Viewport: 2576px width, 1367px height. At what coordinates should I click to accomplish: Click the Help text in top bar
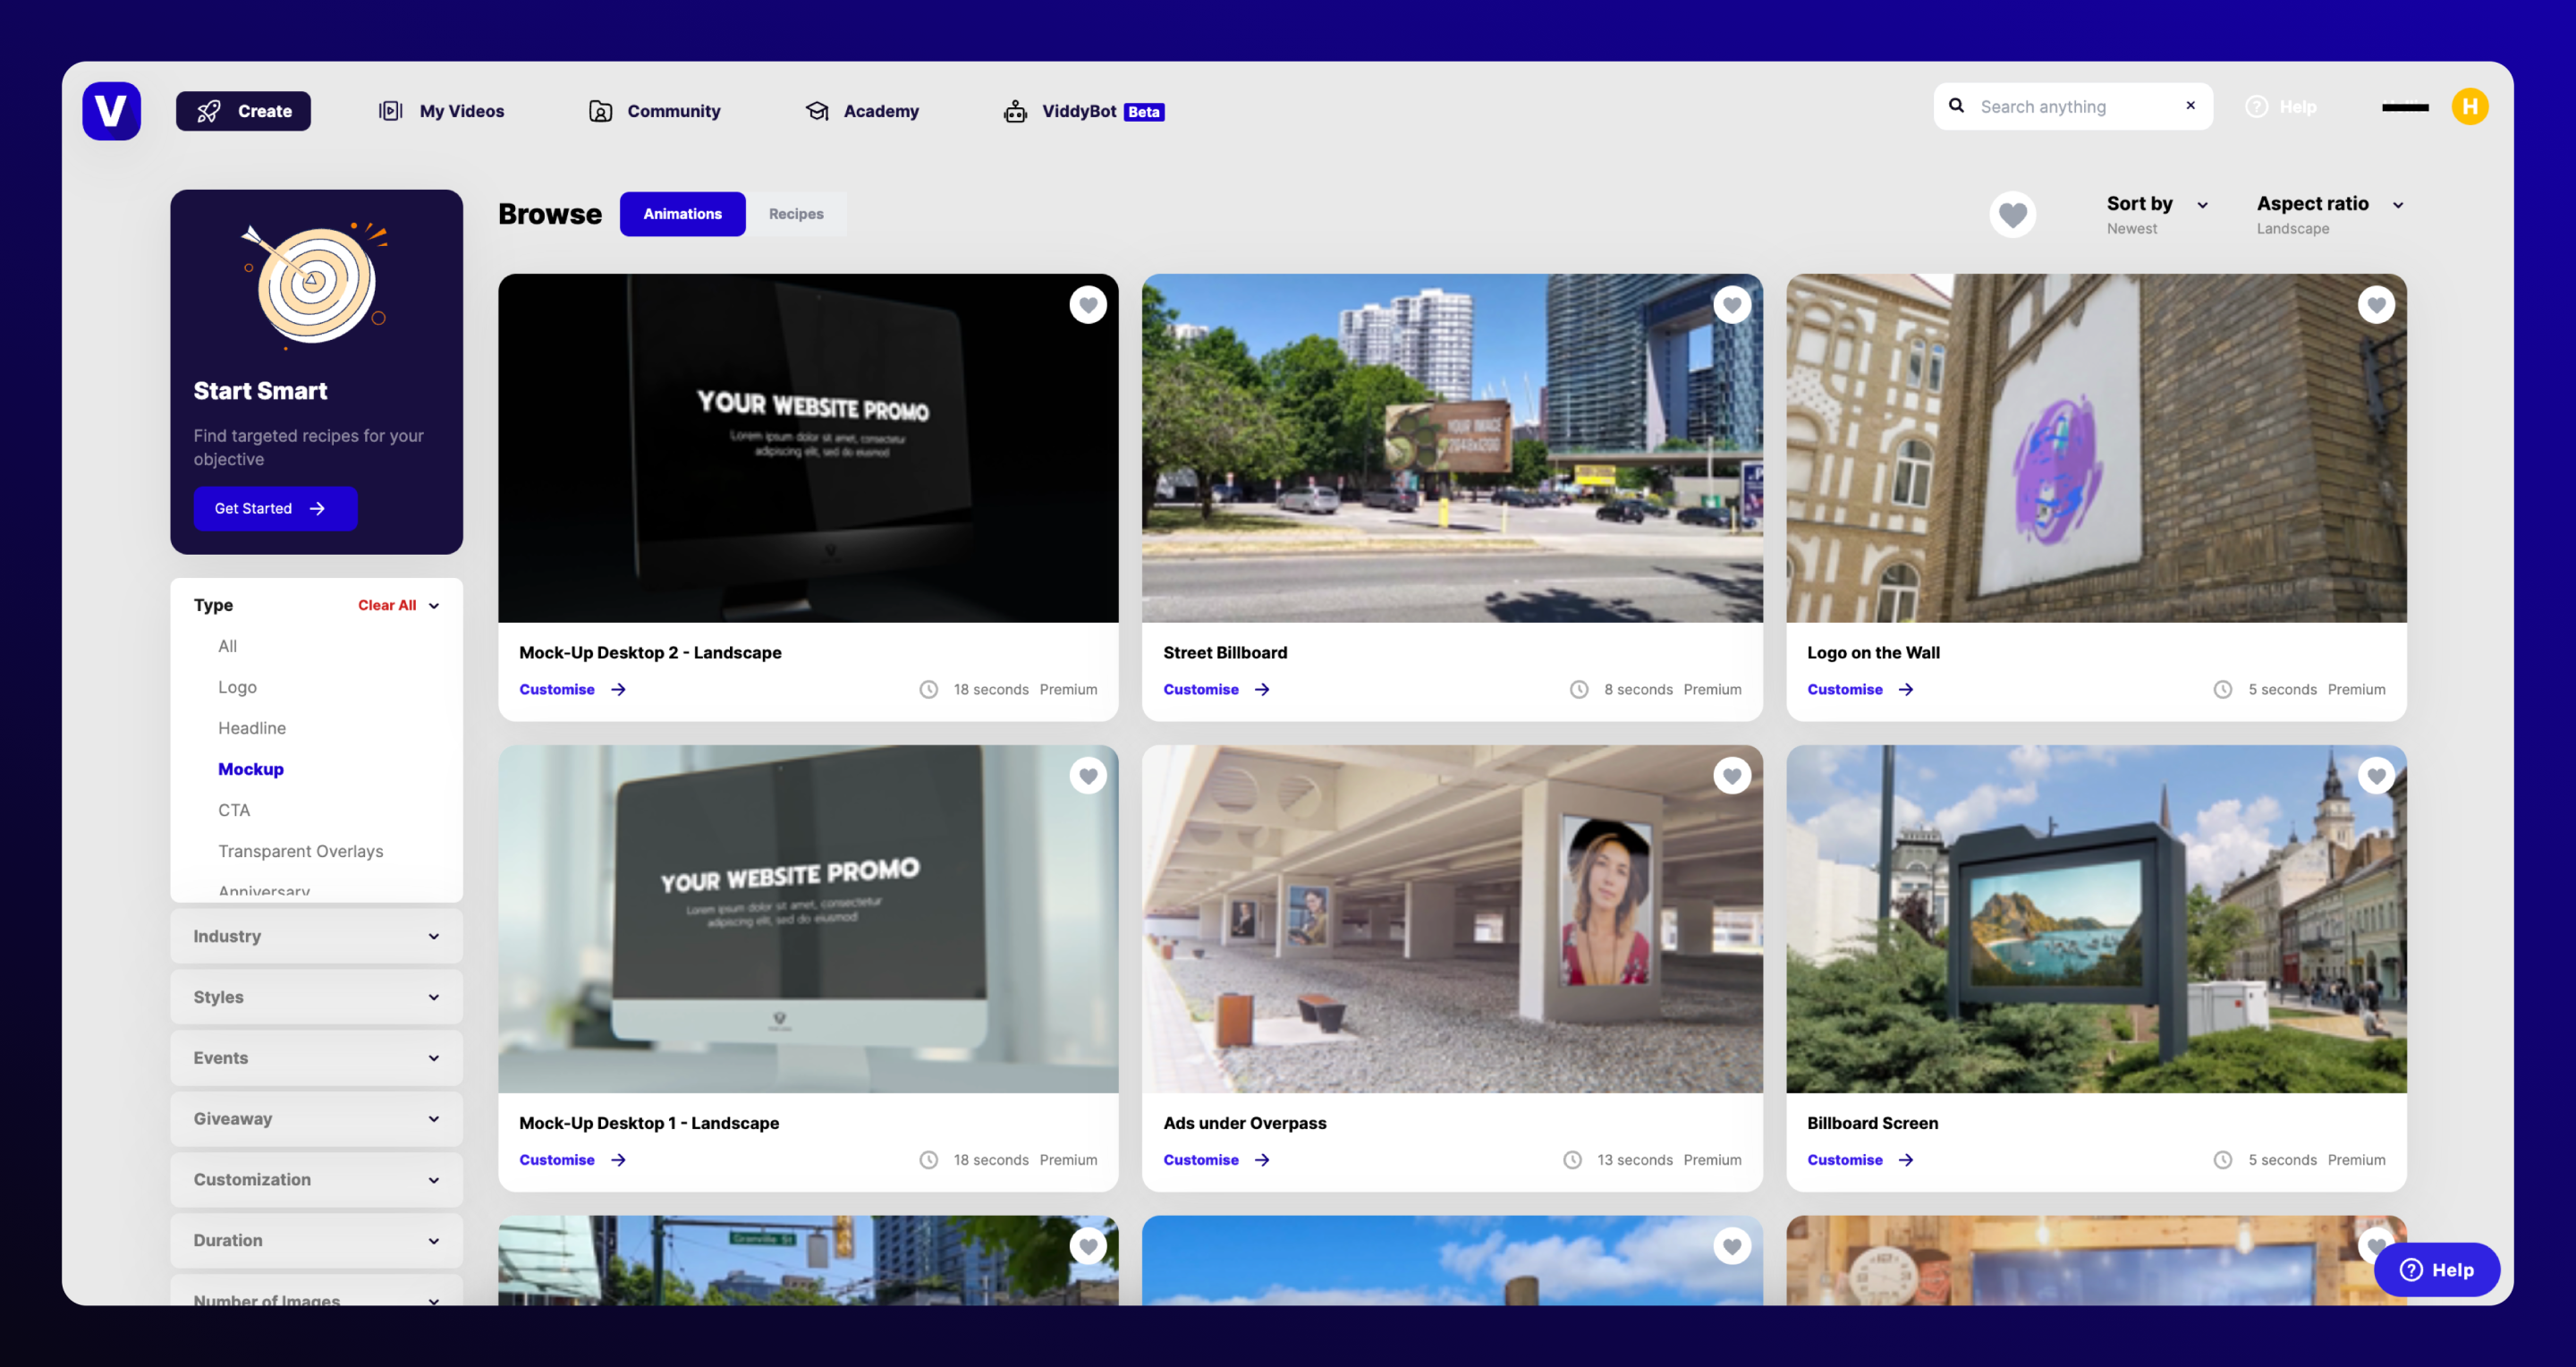pyautogui.click(x=2298, y=107)
